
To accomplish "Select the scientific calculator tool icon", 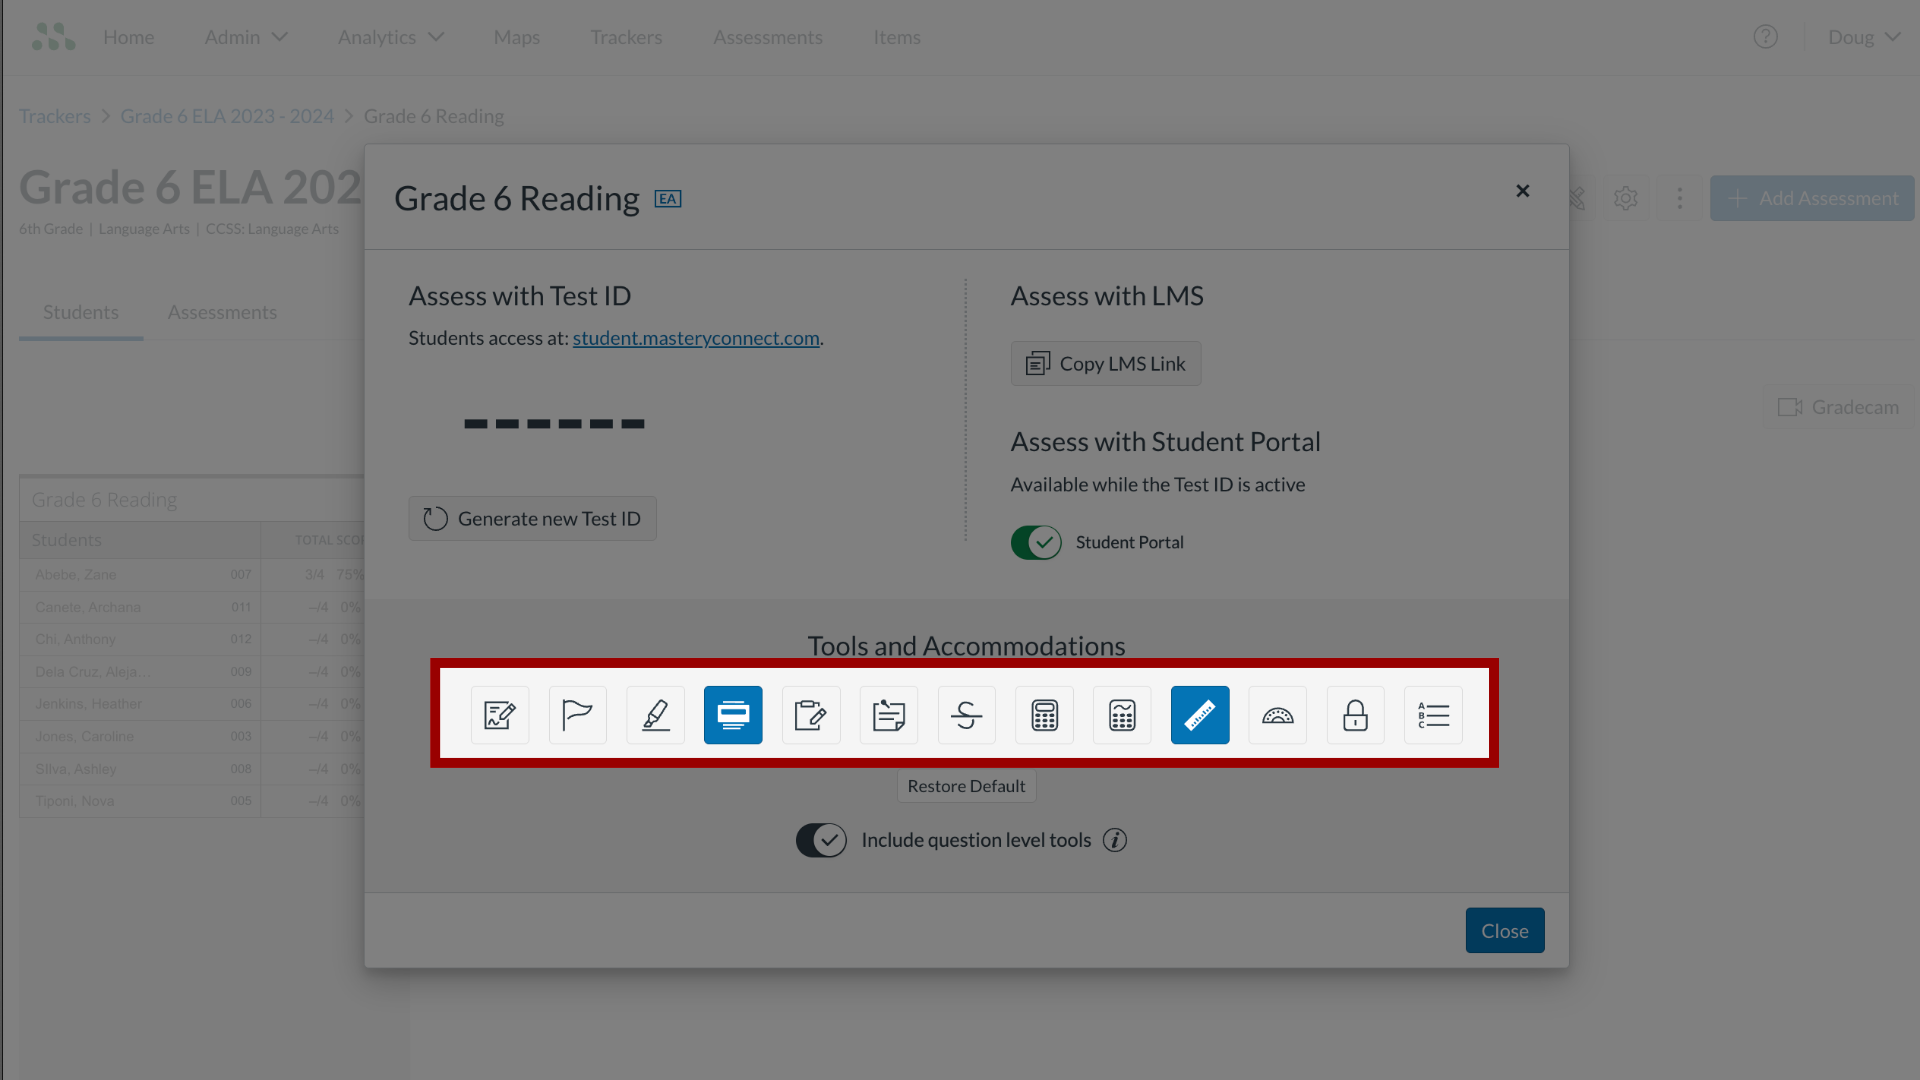I will (x=1122, y=713).
